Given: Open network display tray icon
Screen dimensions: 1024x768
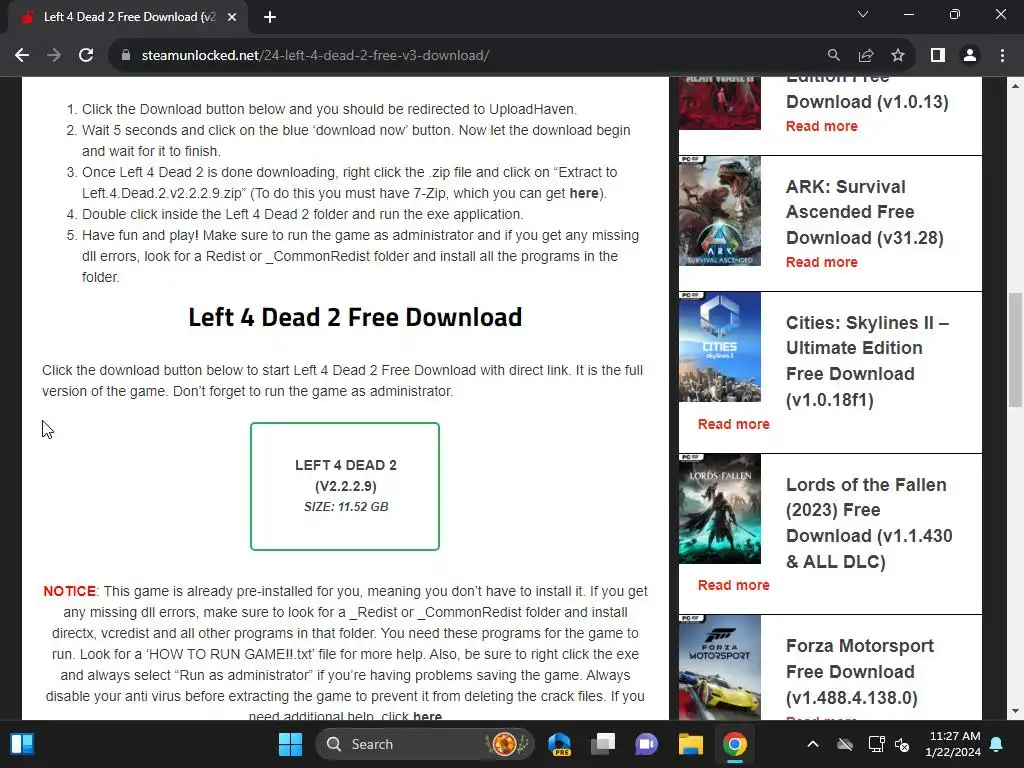Looking at the screenshot, I should pos(876,744).
